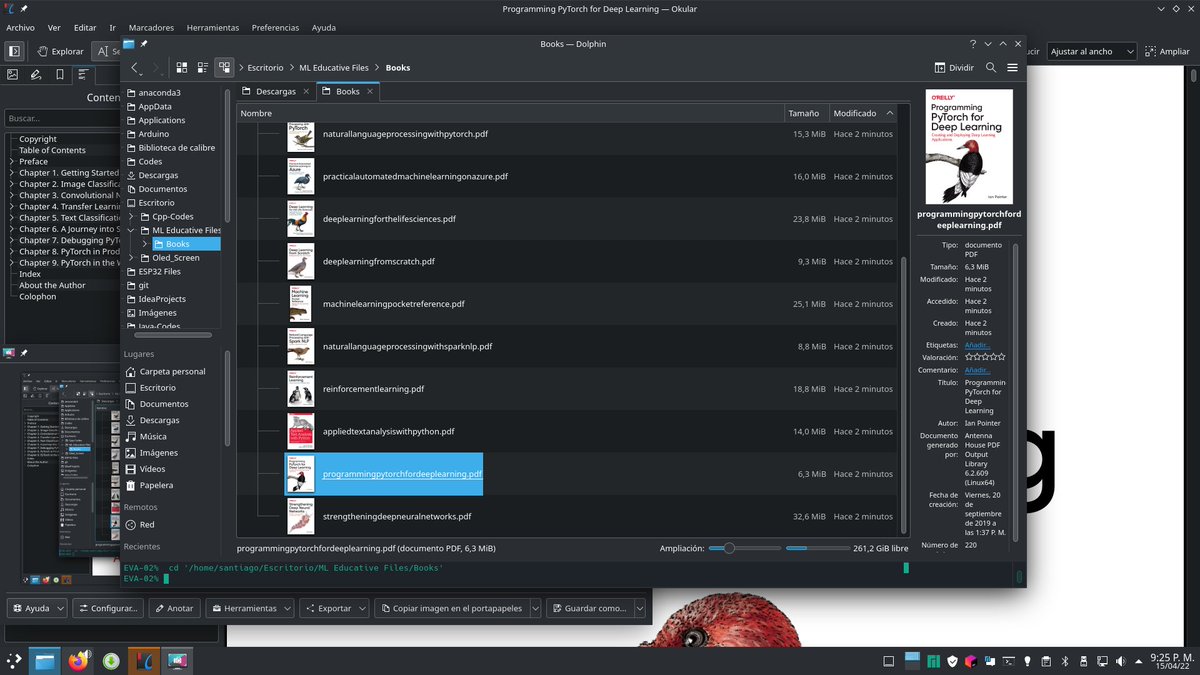Screen dimensions: 1200x675
Task: Set the Valoración star rating
Action: click(985, 357)
